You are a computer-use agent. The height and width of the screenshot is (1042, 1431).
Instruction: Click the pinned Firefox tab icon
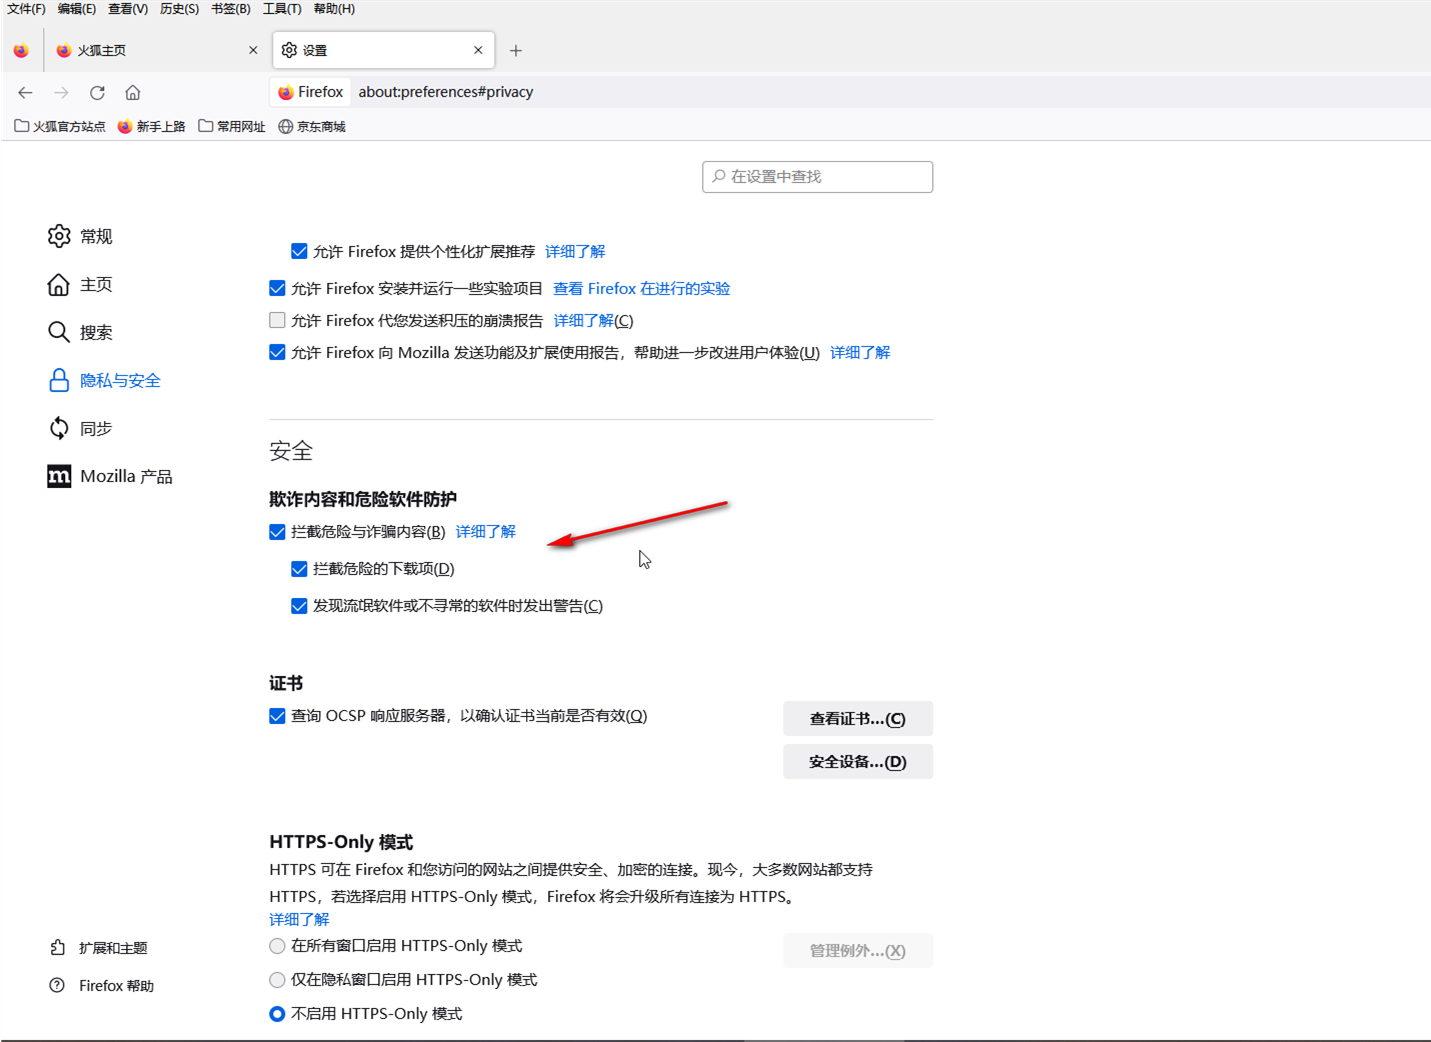click(x=21, y=50)
